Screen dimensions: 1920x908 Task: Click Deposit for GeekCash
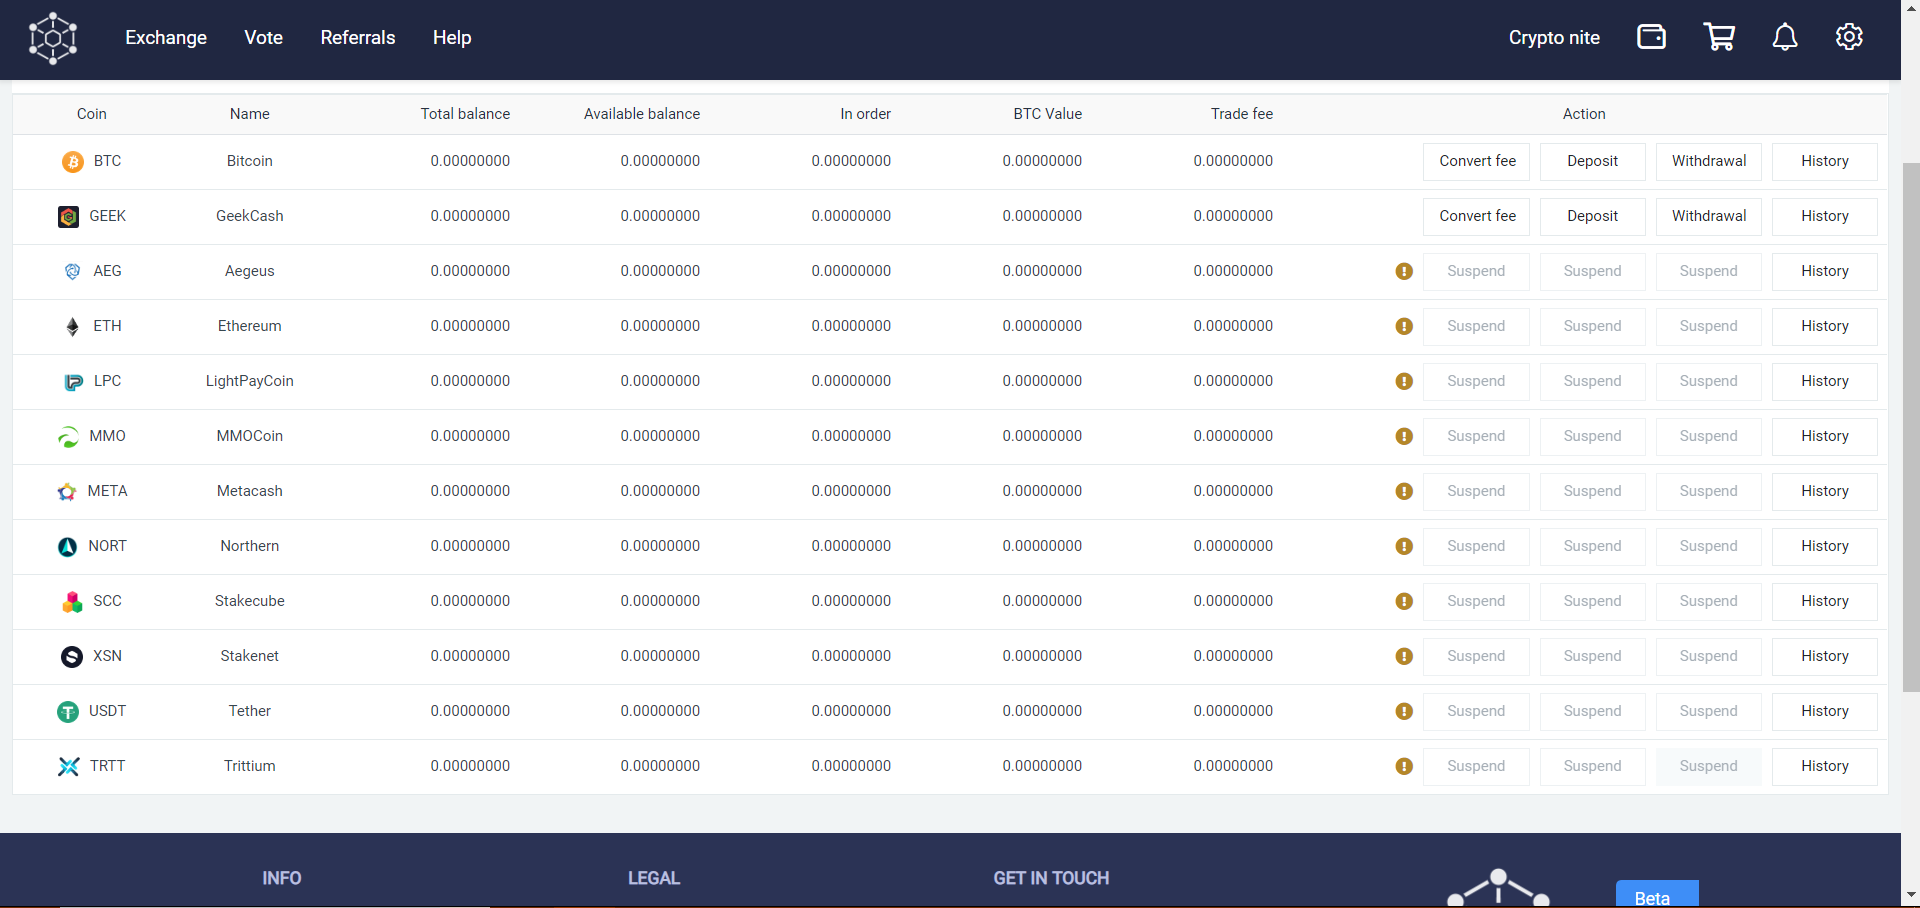(1593, 217)
